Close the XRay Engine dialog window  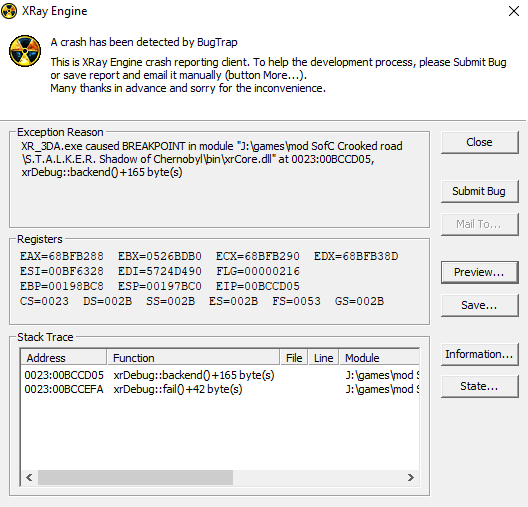point(514,11)
